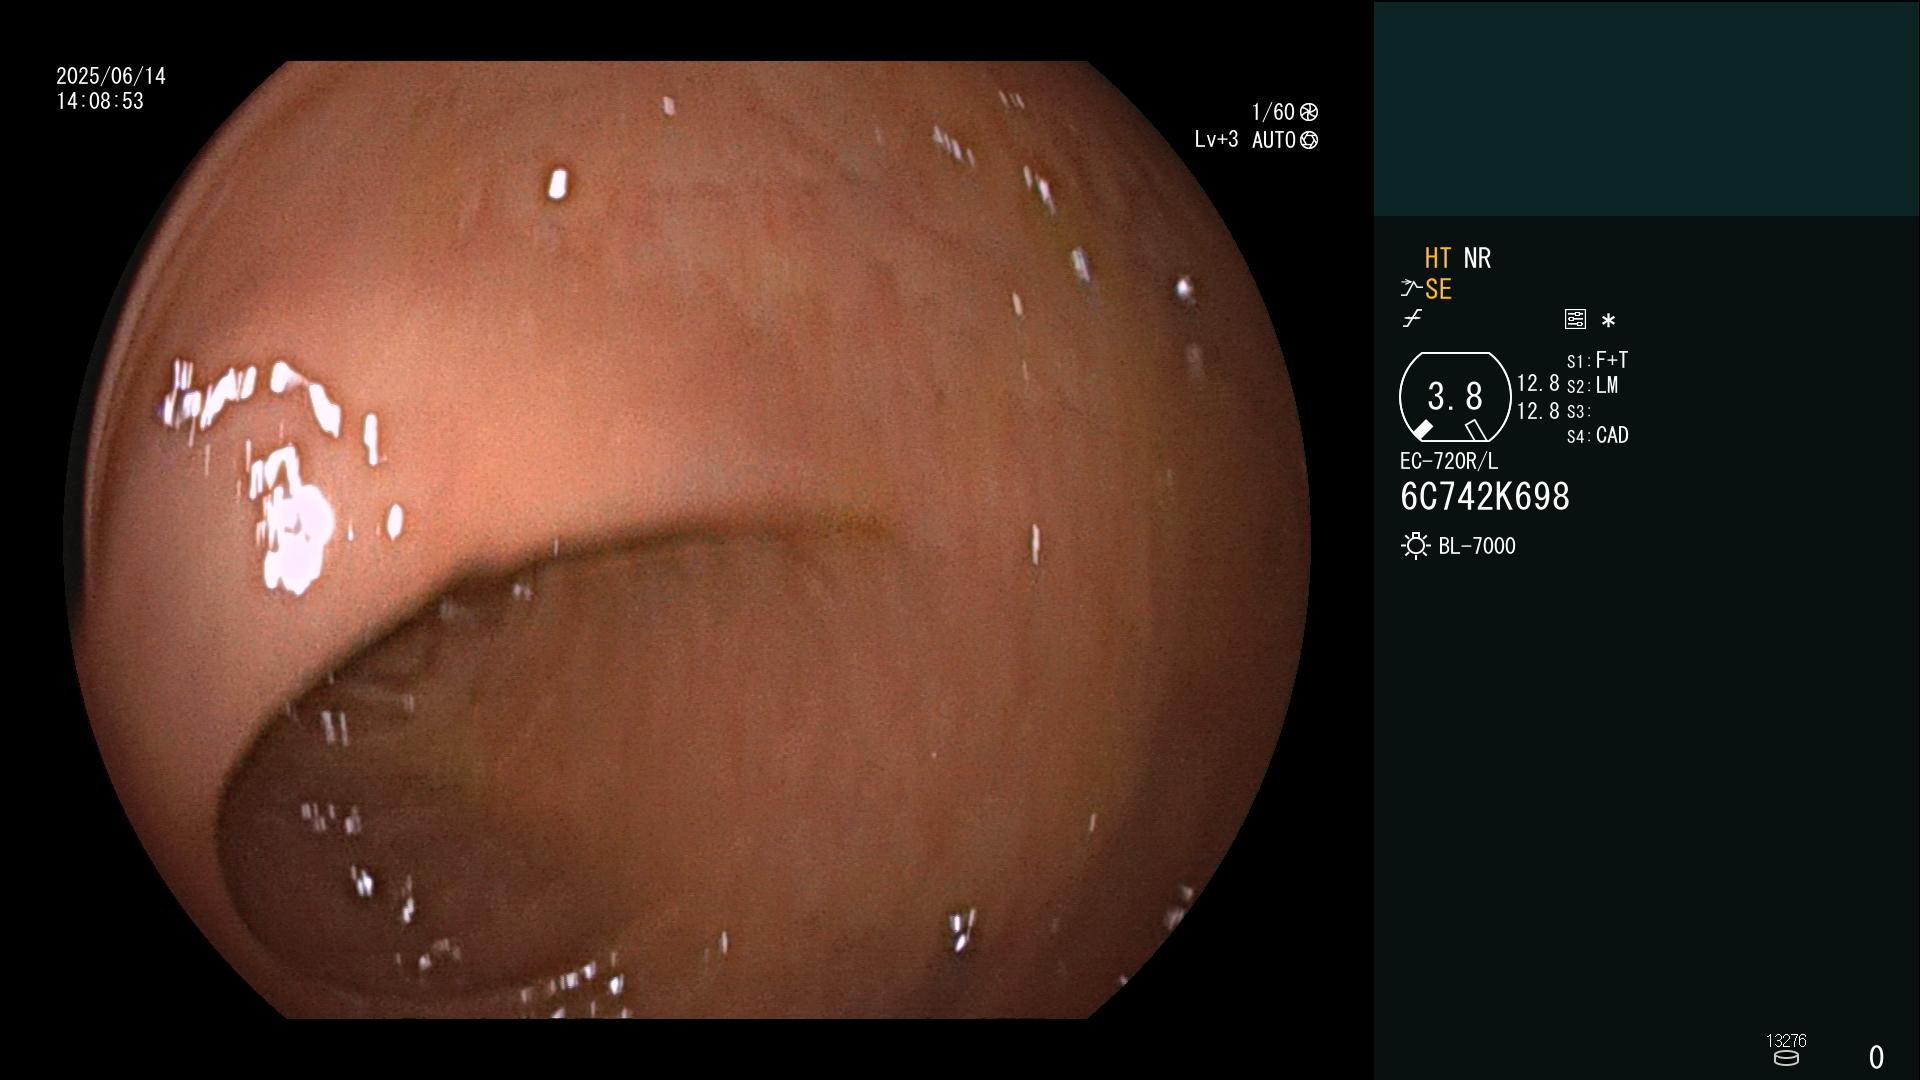Select the 3.8 scope diameter value
The width and height of the screenshot is (1920, 1080).
coord(1455,397)
